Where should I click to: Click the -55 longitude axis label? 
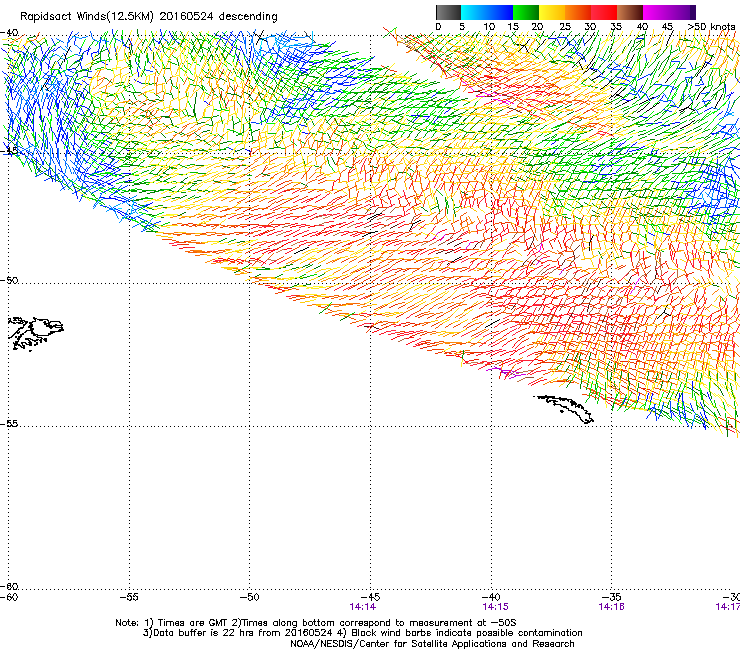129,597
